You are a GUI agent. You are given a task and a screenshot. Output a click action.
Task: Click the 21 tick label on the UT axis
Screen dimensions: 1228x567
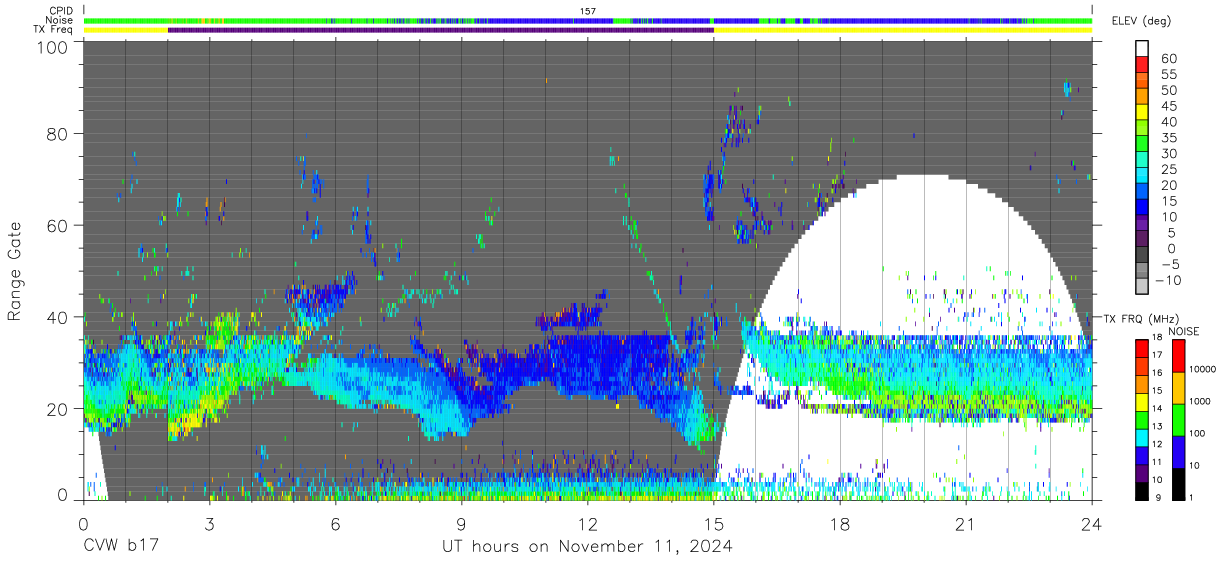tap(966, 524)
